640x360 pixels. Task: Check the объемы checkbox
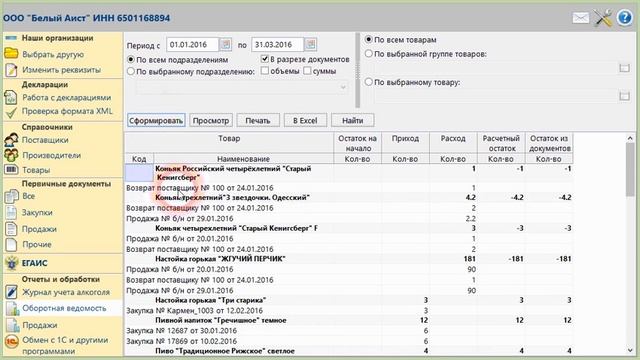click(x=264, y=71)
